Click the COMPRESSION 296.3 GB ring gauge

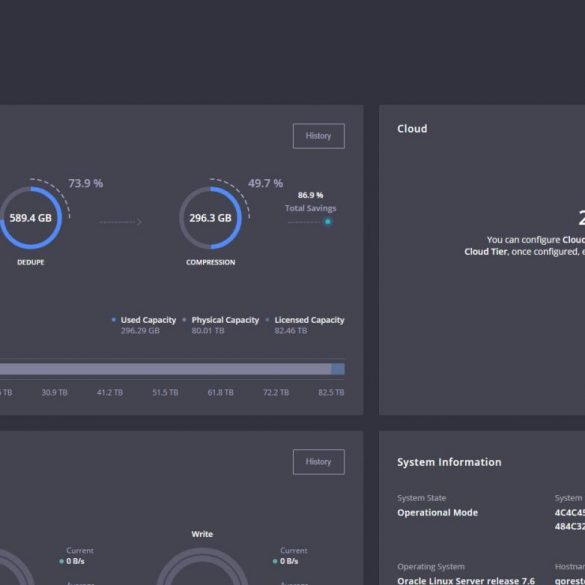point(210,218)
